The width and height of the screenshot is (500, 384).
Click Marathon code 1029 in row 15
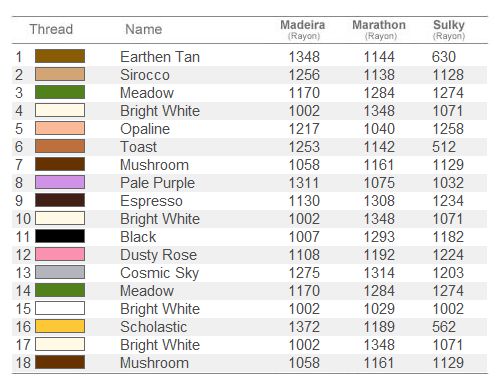click(379, 309)
